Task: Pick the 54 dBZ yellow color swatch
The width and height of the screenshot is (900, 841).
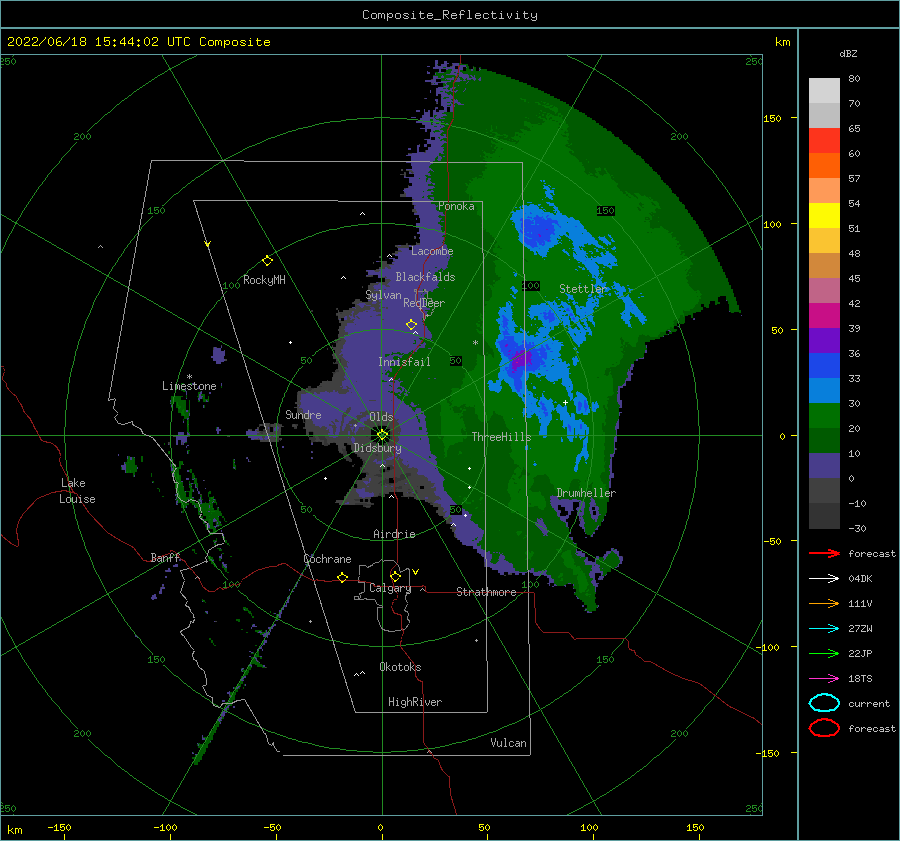Action: tap(824, 216)
